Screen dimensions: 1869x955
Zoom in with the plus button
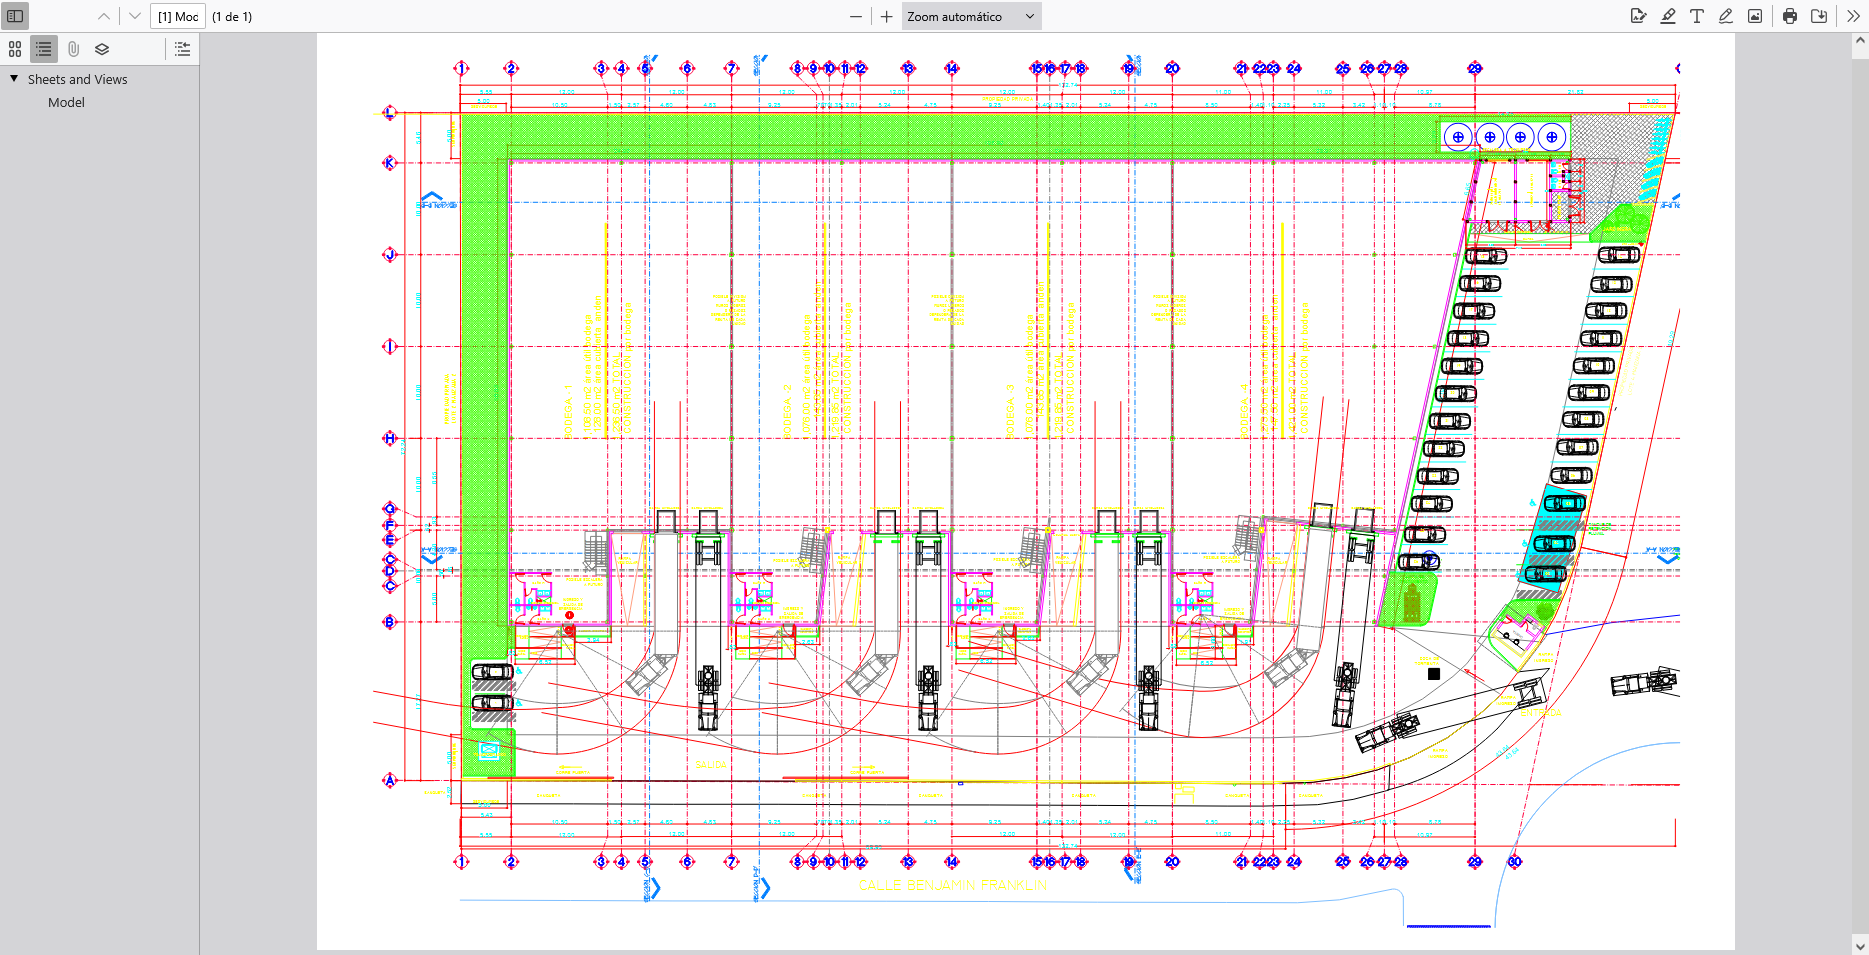(x=886, y=16)
